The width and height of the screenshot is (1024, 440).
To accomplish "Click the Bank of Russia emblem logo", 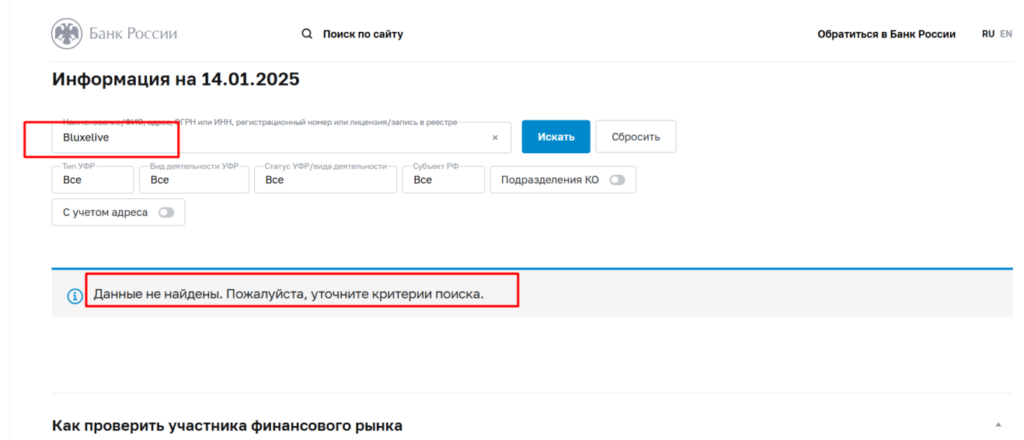I will click(x=67, y=34).
